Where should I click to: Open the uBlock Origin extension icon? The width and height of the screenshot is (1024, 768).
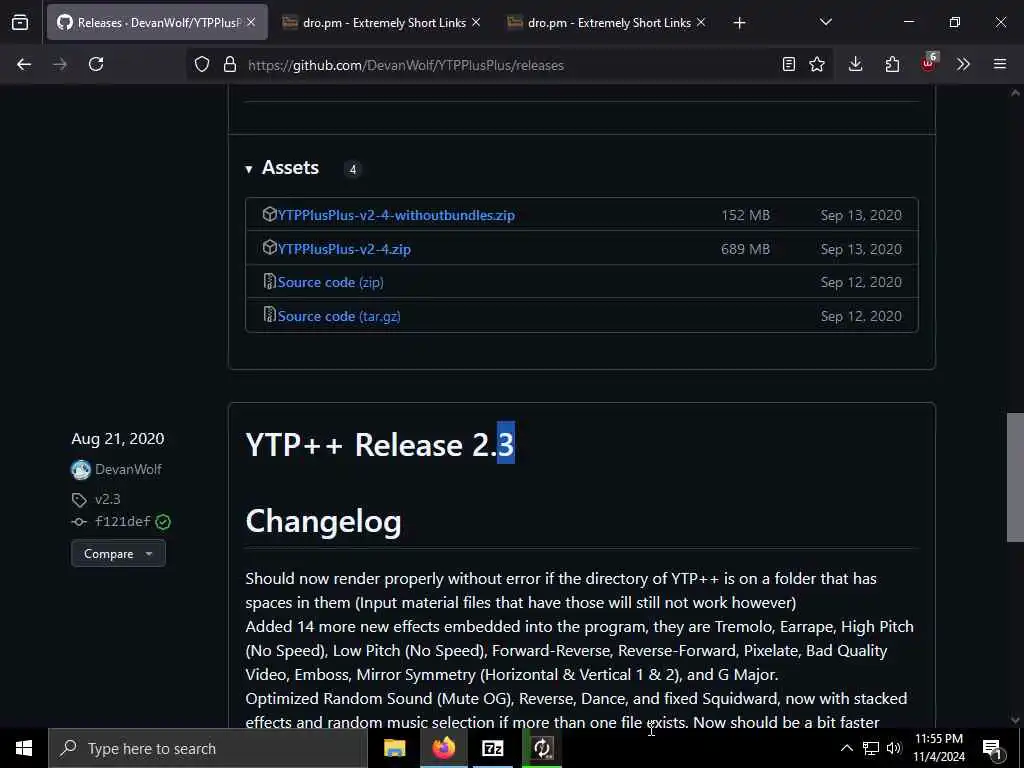929,63
